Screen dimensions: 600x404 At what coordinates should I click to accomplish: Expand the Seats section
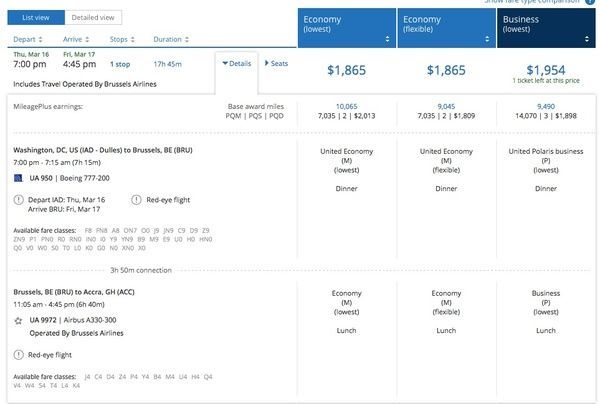(x=276, y=63)
